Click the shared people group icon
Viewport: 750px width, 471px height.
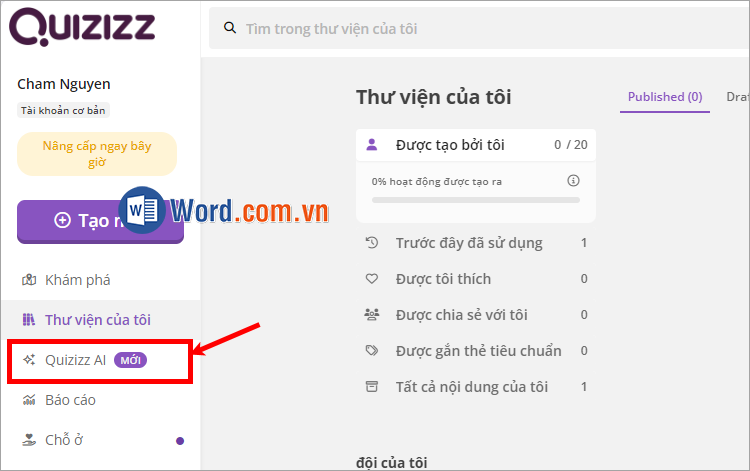(372, 315)
